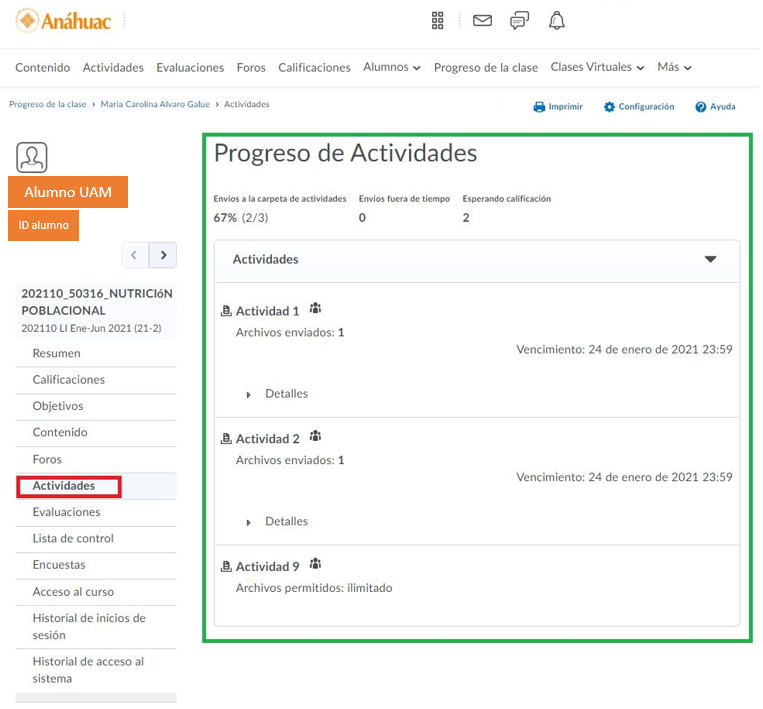The image size is (763, 709).
Task: Go to next student arrow
Action: (163, 255)
